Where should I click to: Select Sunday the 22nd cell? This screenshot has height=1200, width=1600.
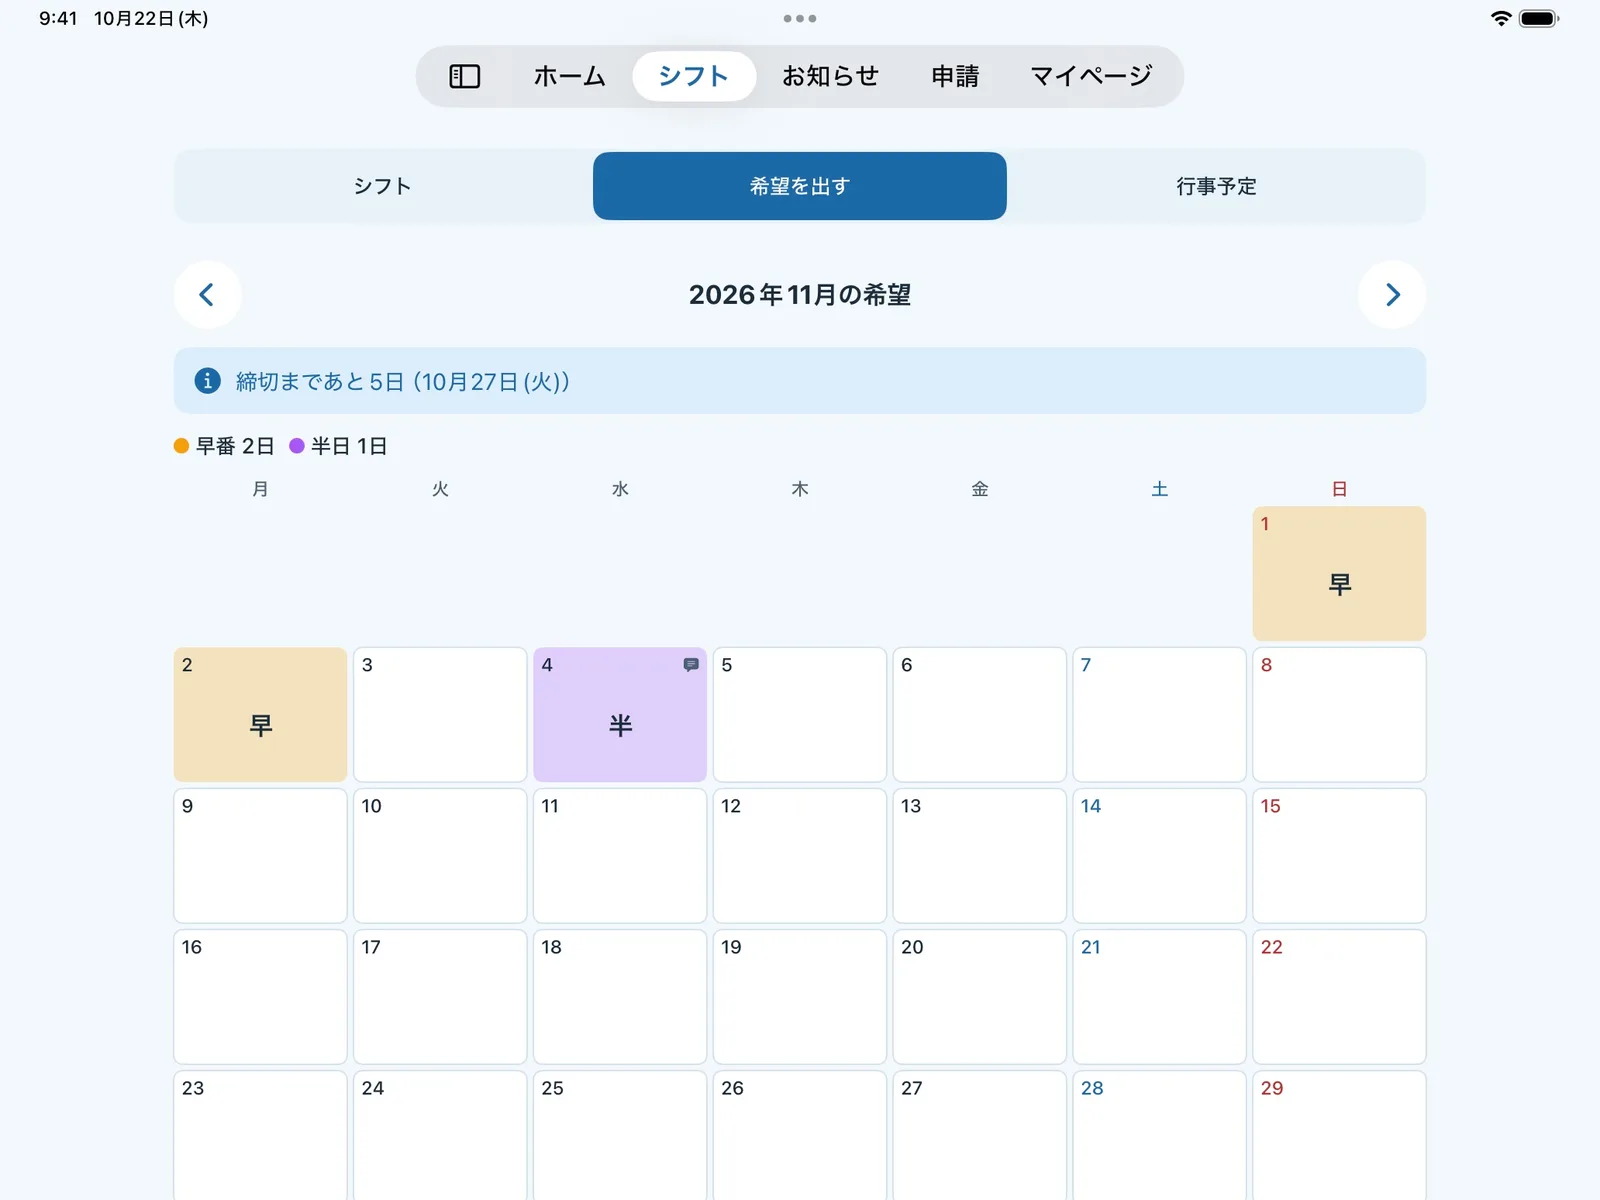click(1339, 996)
